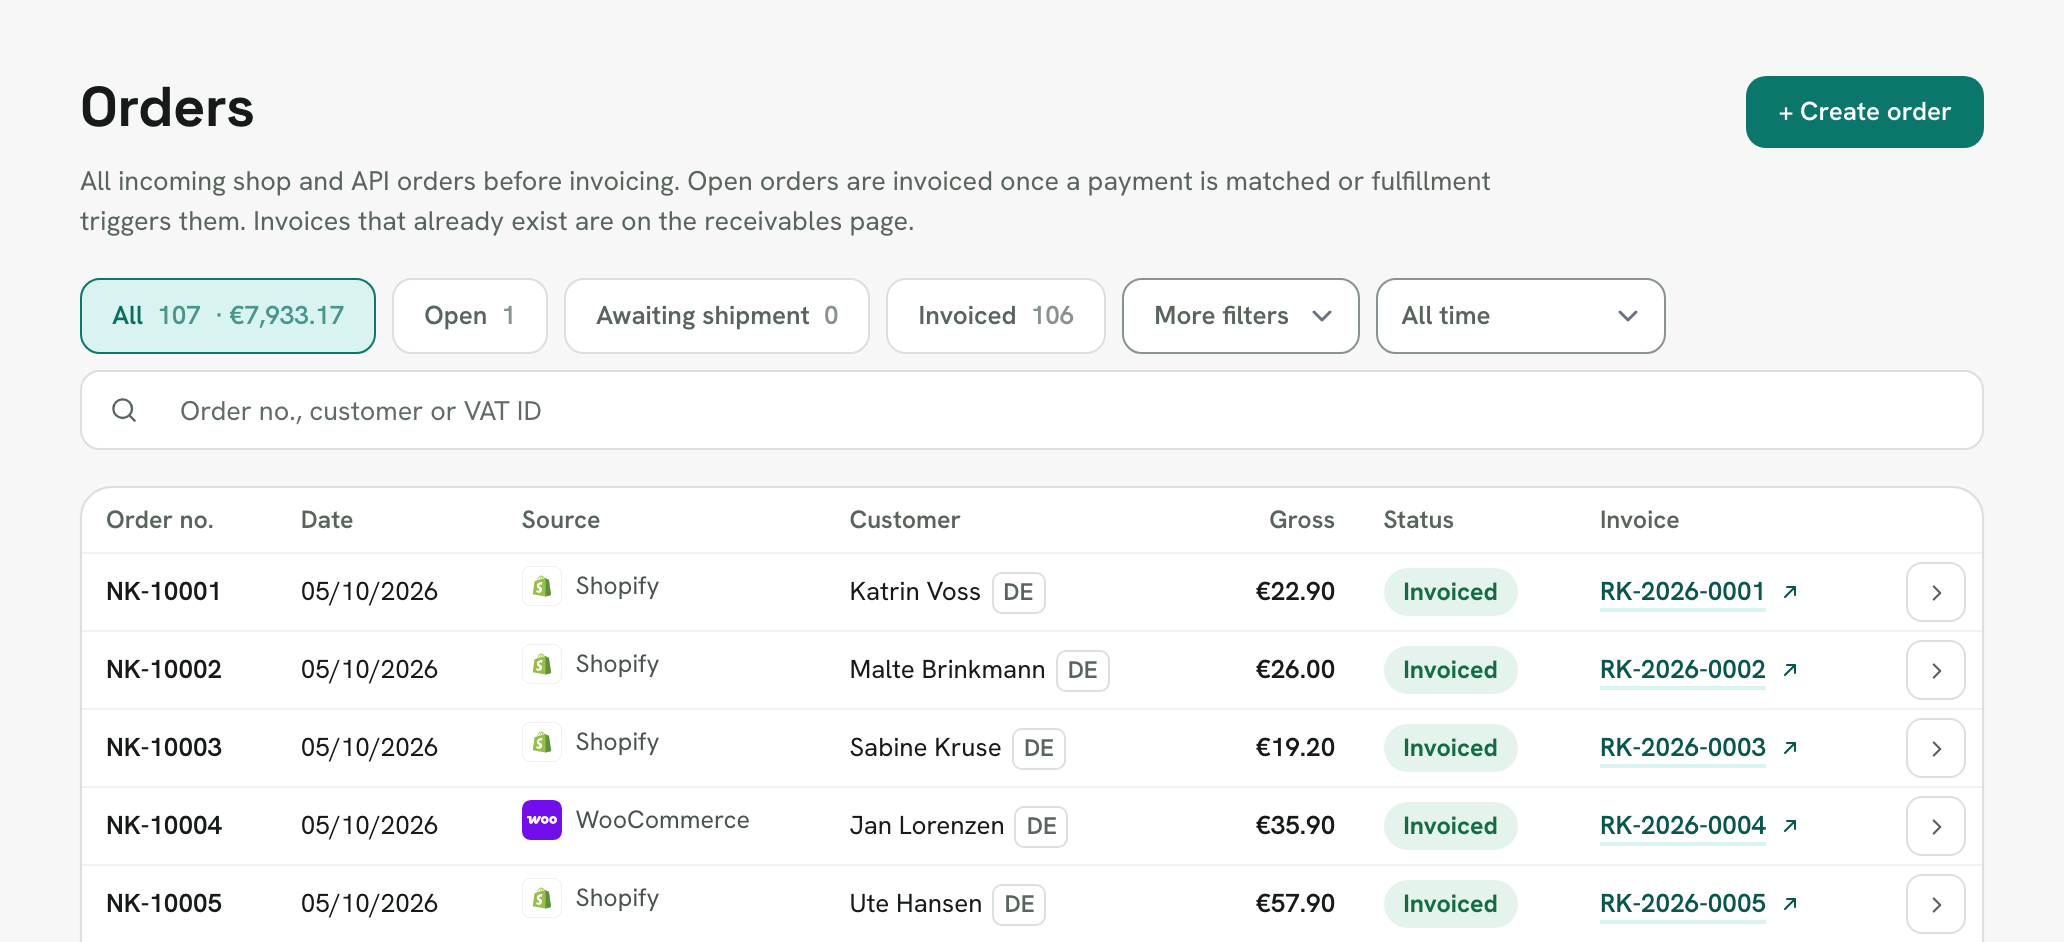Open details chevron for order NK-10001

click(x=1936, y=592)
